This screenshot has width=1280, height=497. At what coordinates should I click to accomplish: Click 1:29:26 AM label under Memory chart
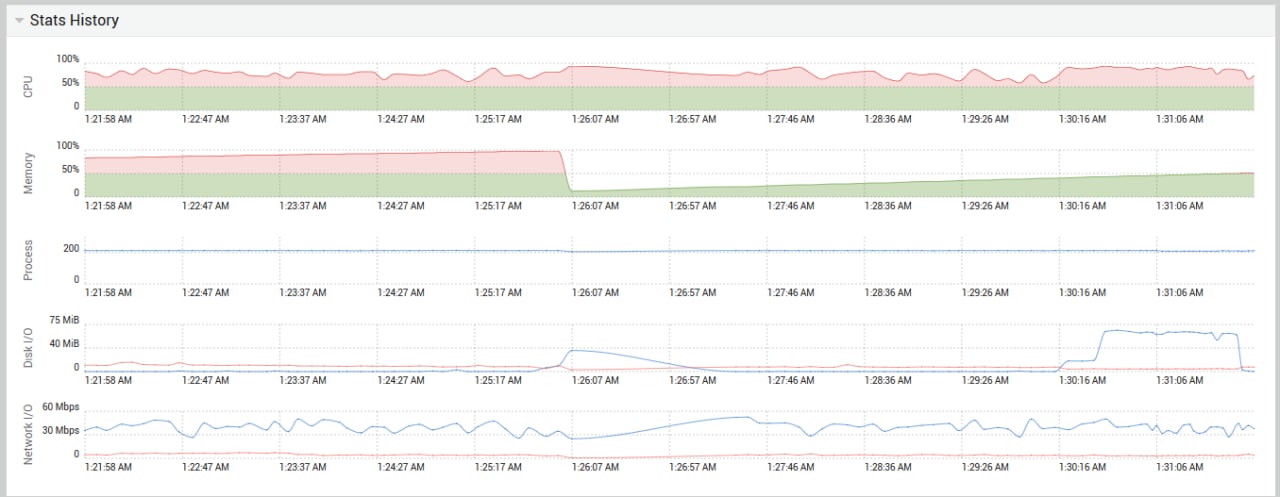point(985,206)
